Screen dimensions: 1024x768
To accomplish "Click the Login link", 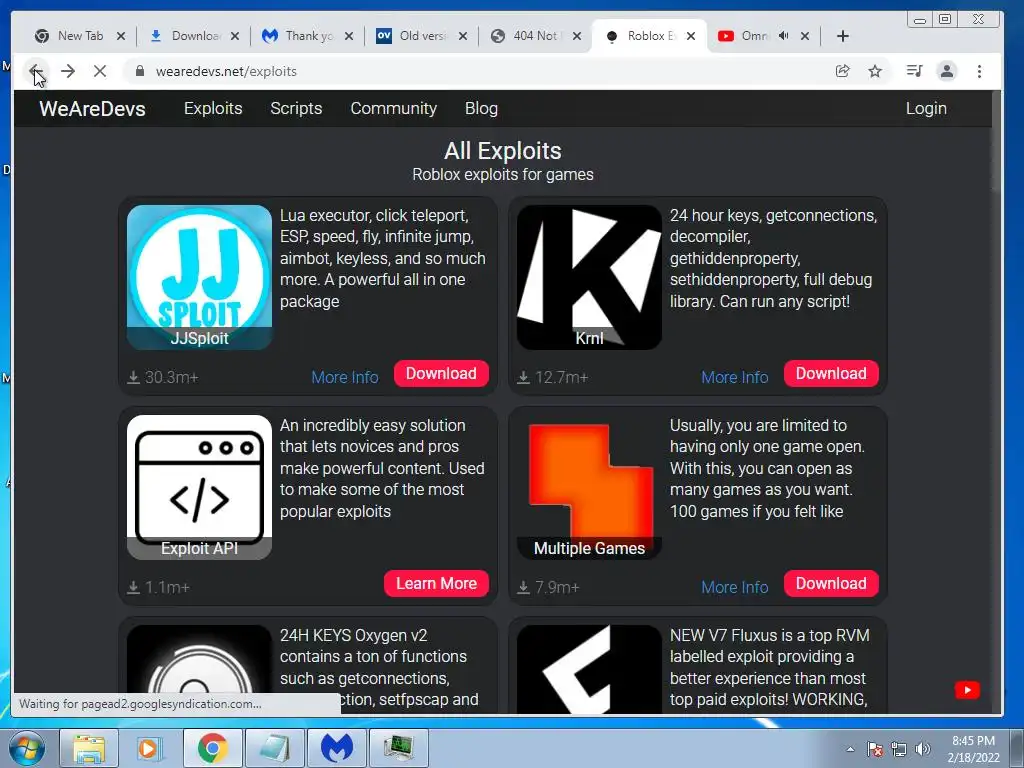I will pyautogui.click(x=926, y=108).
